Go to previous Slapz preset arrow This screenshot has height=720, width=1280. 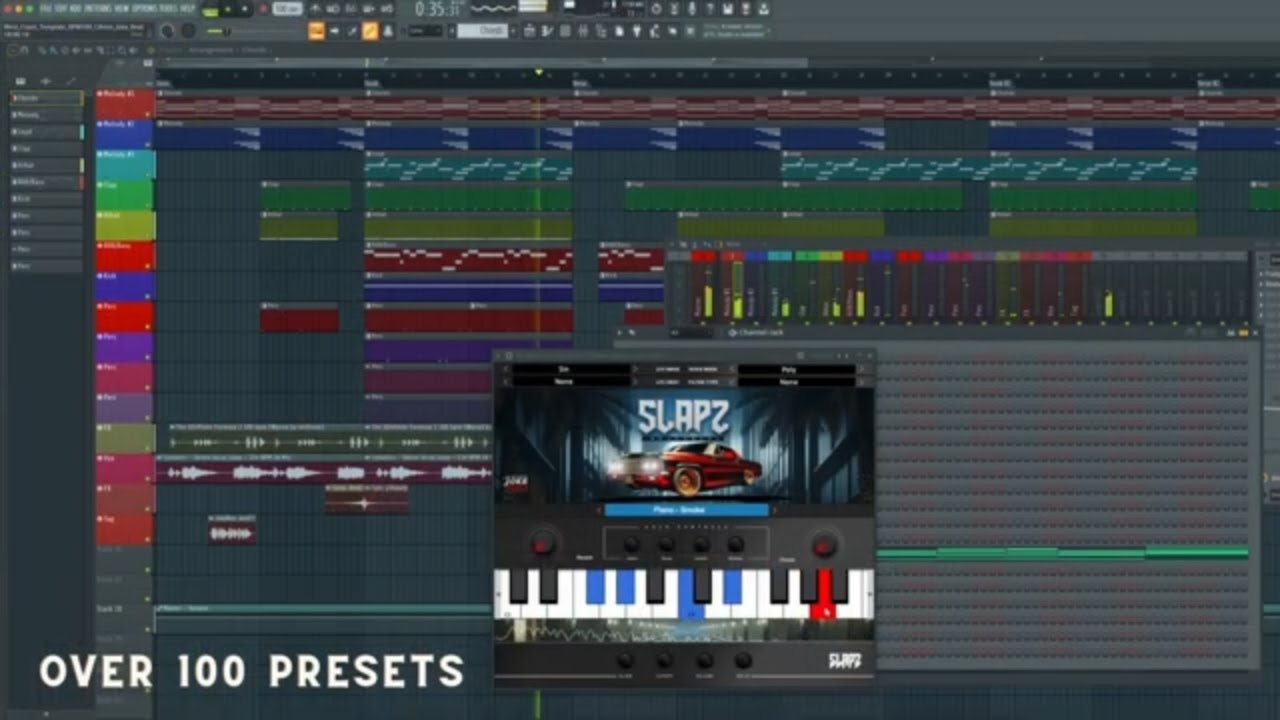(x=598, y=510)
